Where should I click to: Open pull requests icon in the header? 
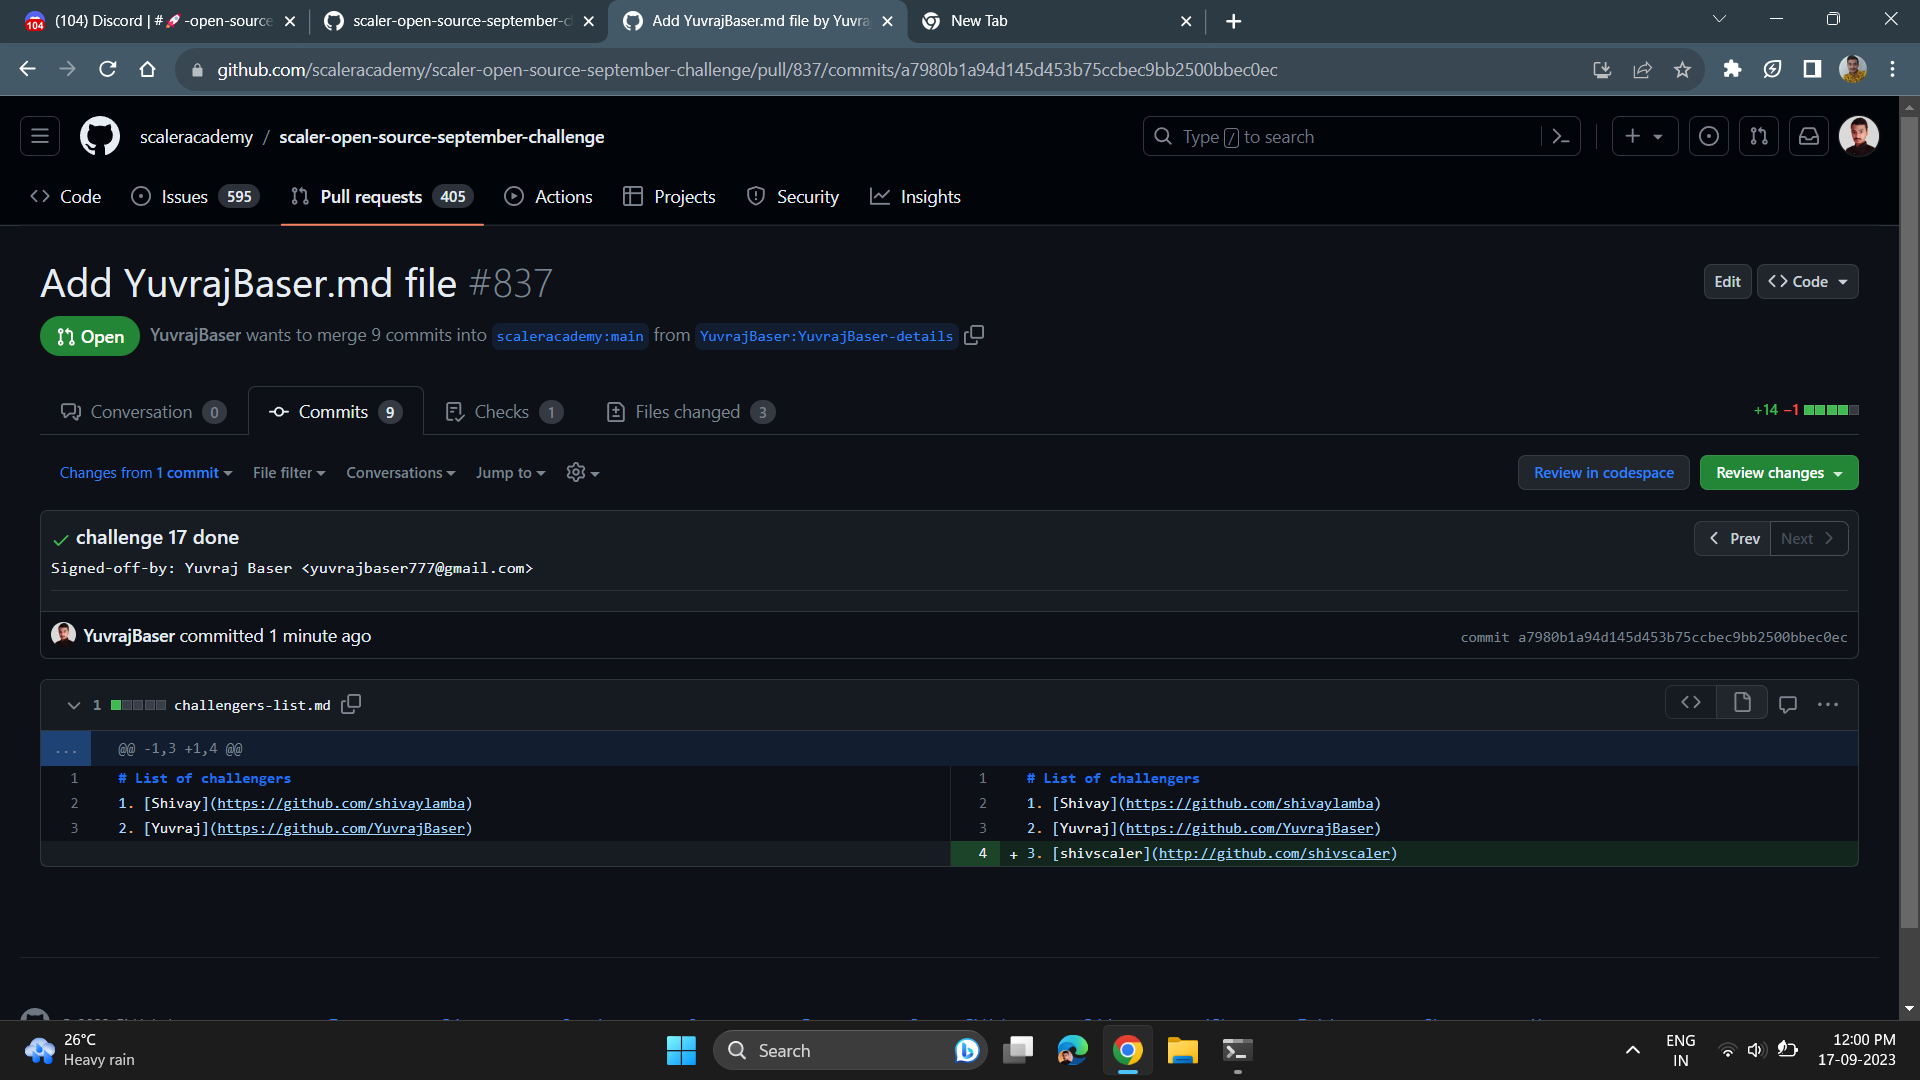1758,136
